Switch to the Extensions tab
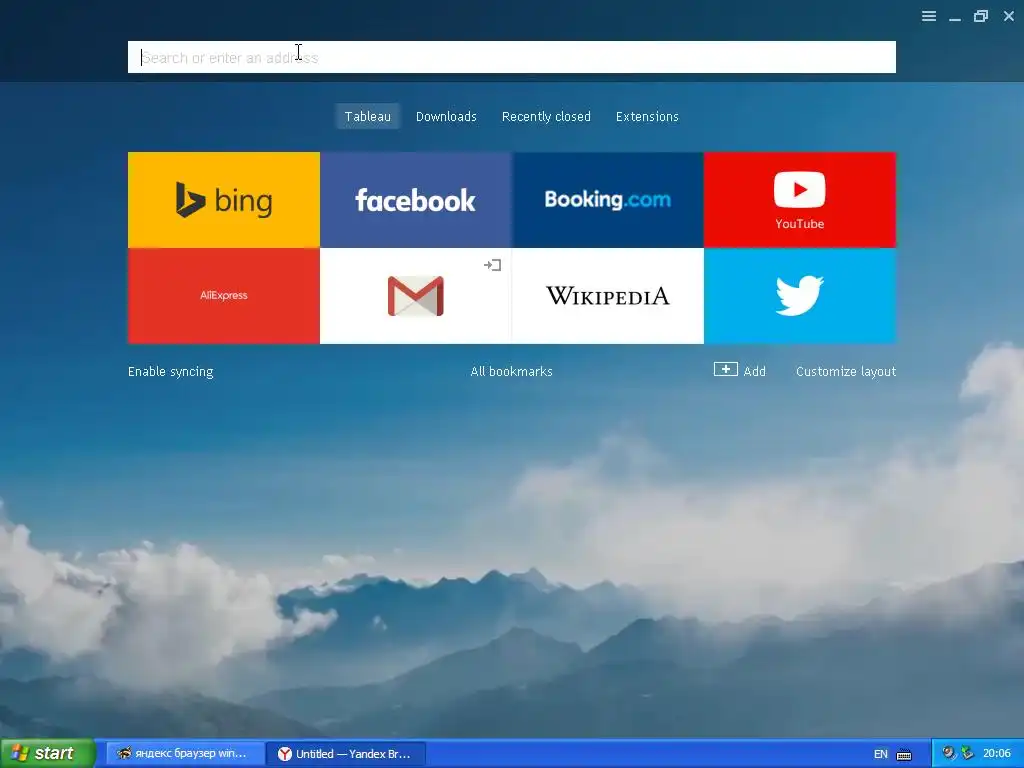 647,116
